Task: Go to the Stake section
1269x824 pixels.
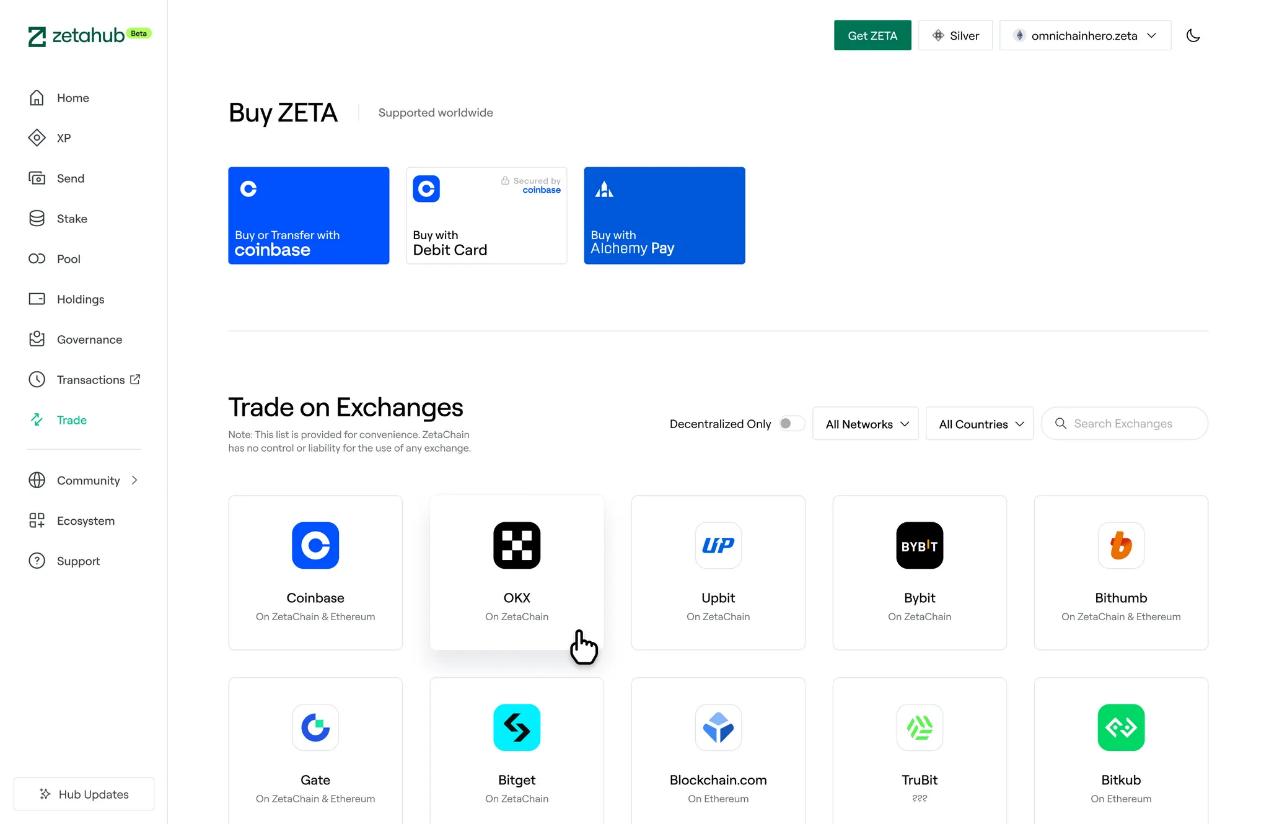Action: tap(71, 218)
